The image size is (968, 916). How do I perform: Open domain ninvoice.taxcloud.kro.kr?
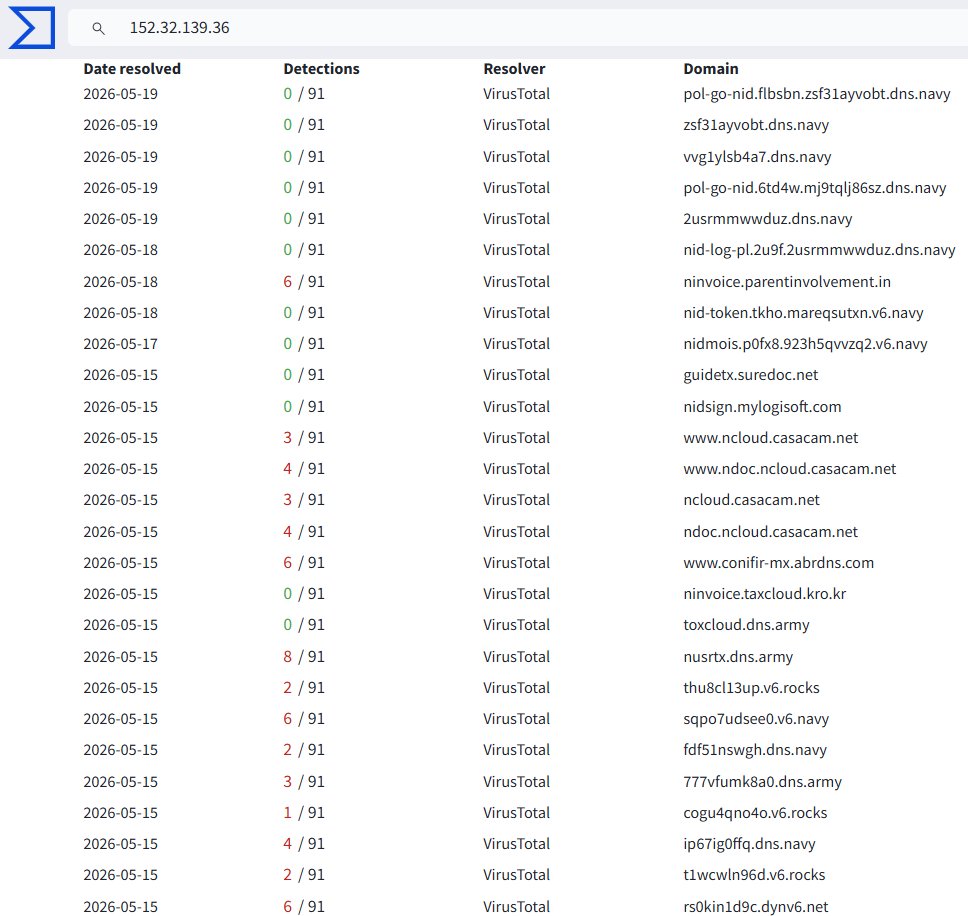click(764, 593)
